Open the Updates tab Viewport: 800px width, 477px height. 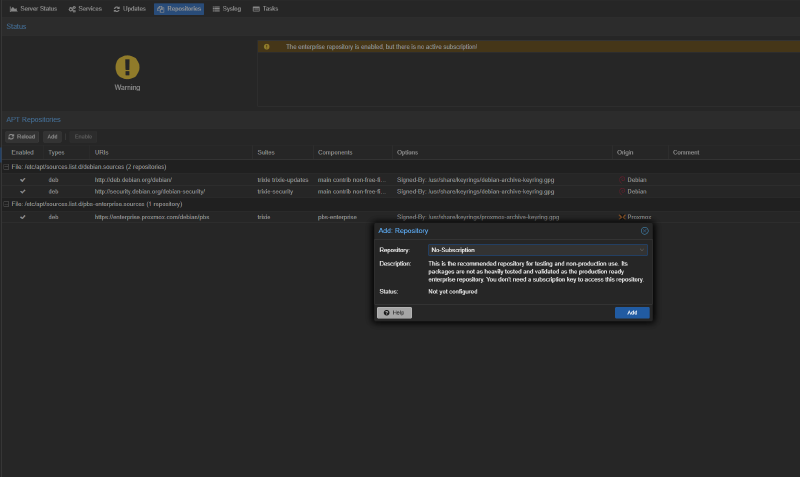pyautogui.click(x=130, y=9)
